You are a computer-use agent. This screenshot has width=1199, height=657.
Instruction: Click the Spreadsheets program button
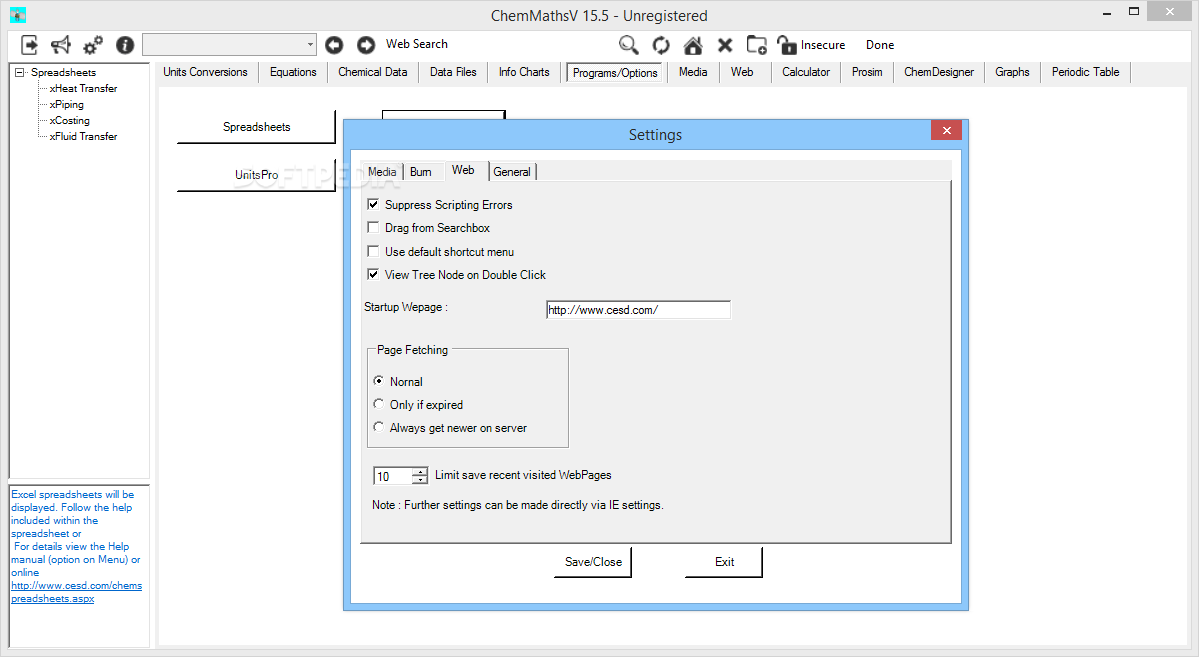pos(256,127)
